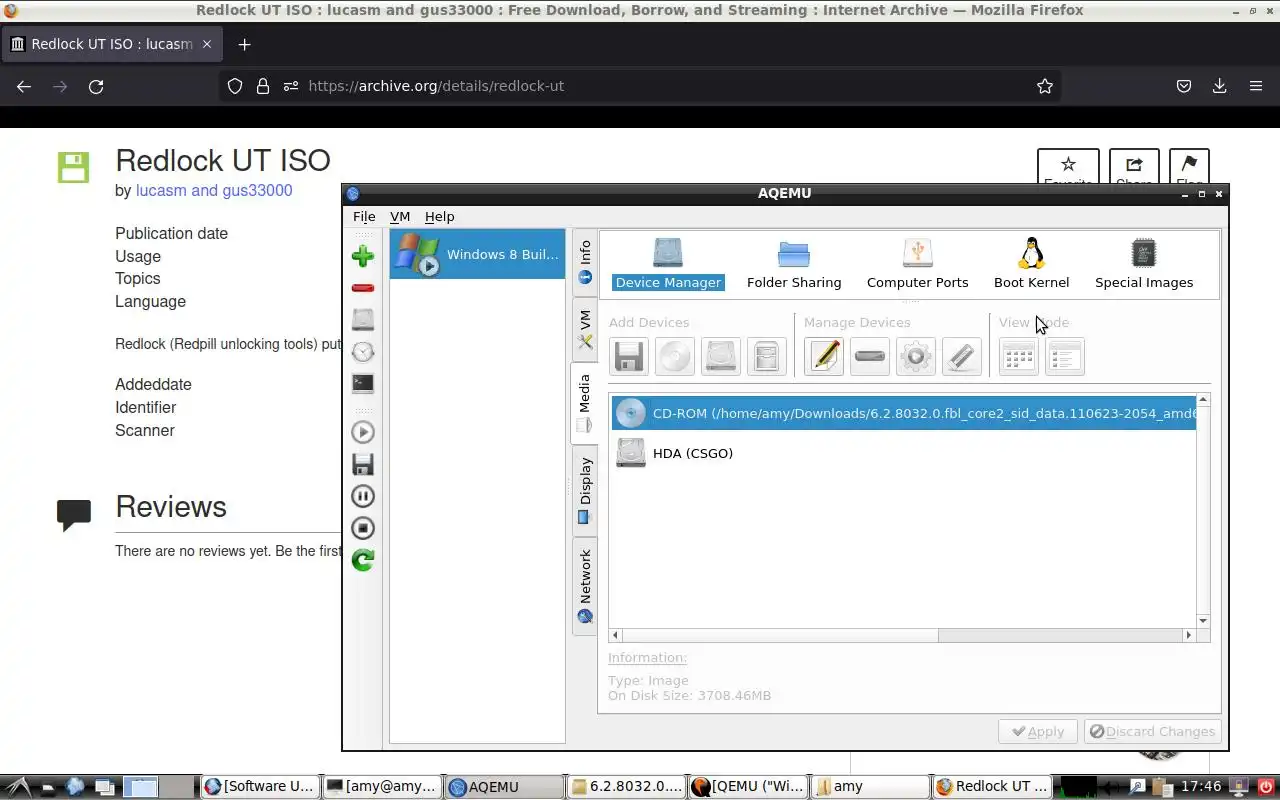The width and height of the screenshot is (1280, 800).
Task: Edit properties of selected device (pencil icon)
Action: point(824,357)
